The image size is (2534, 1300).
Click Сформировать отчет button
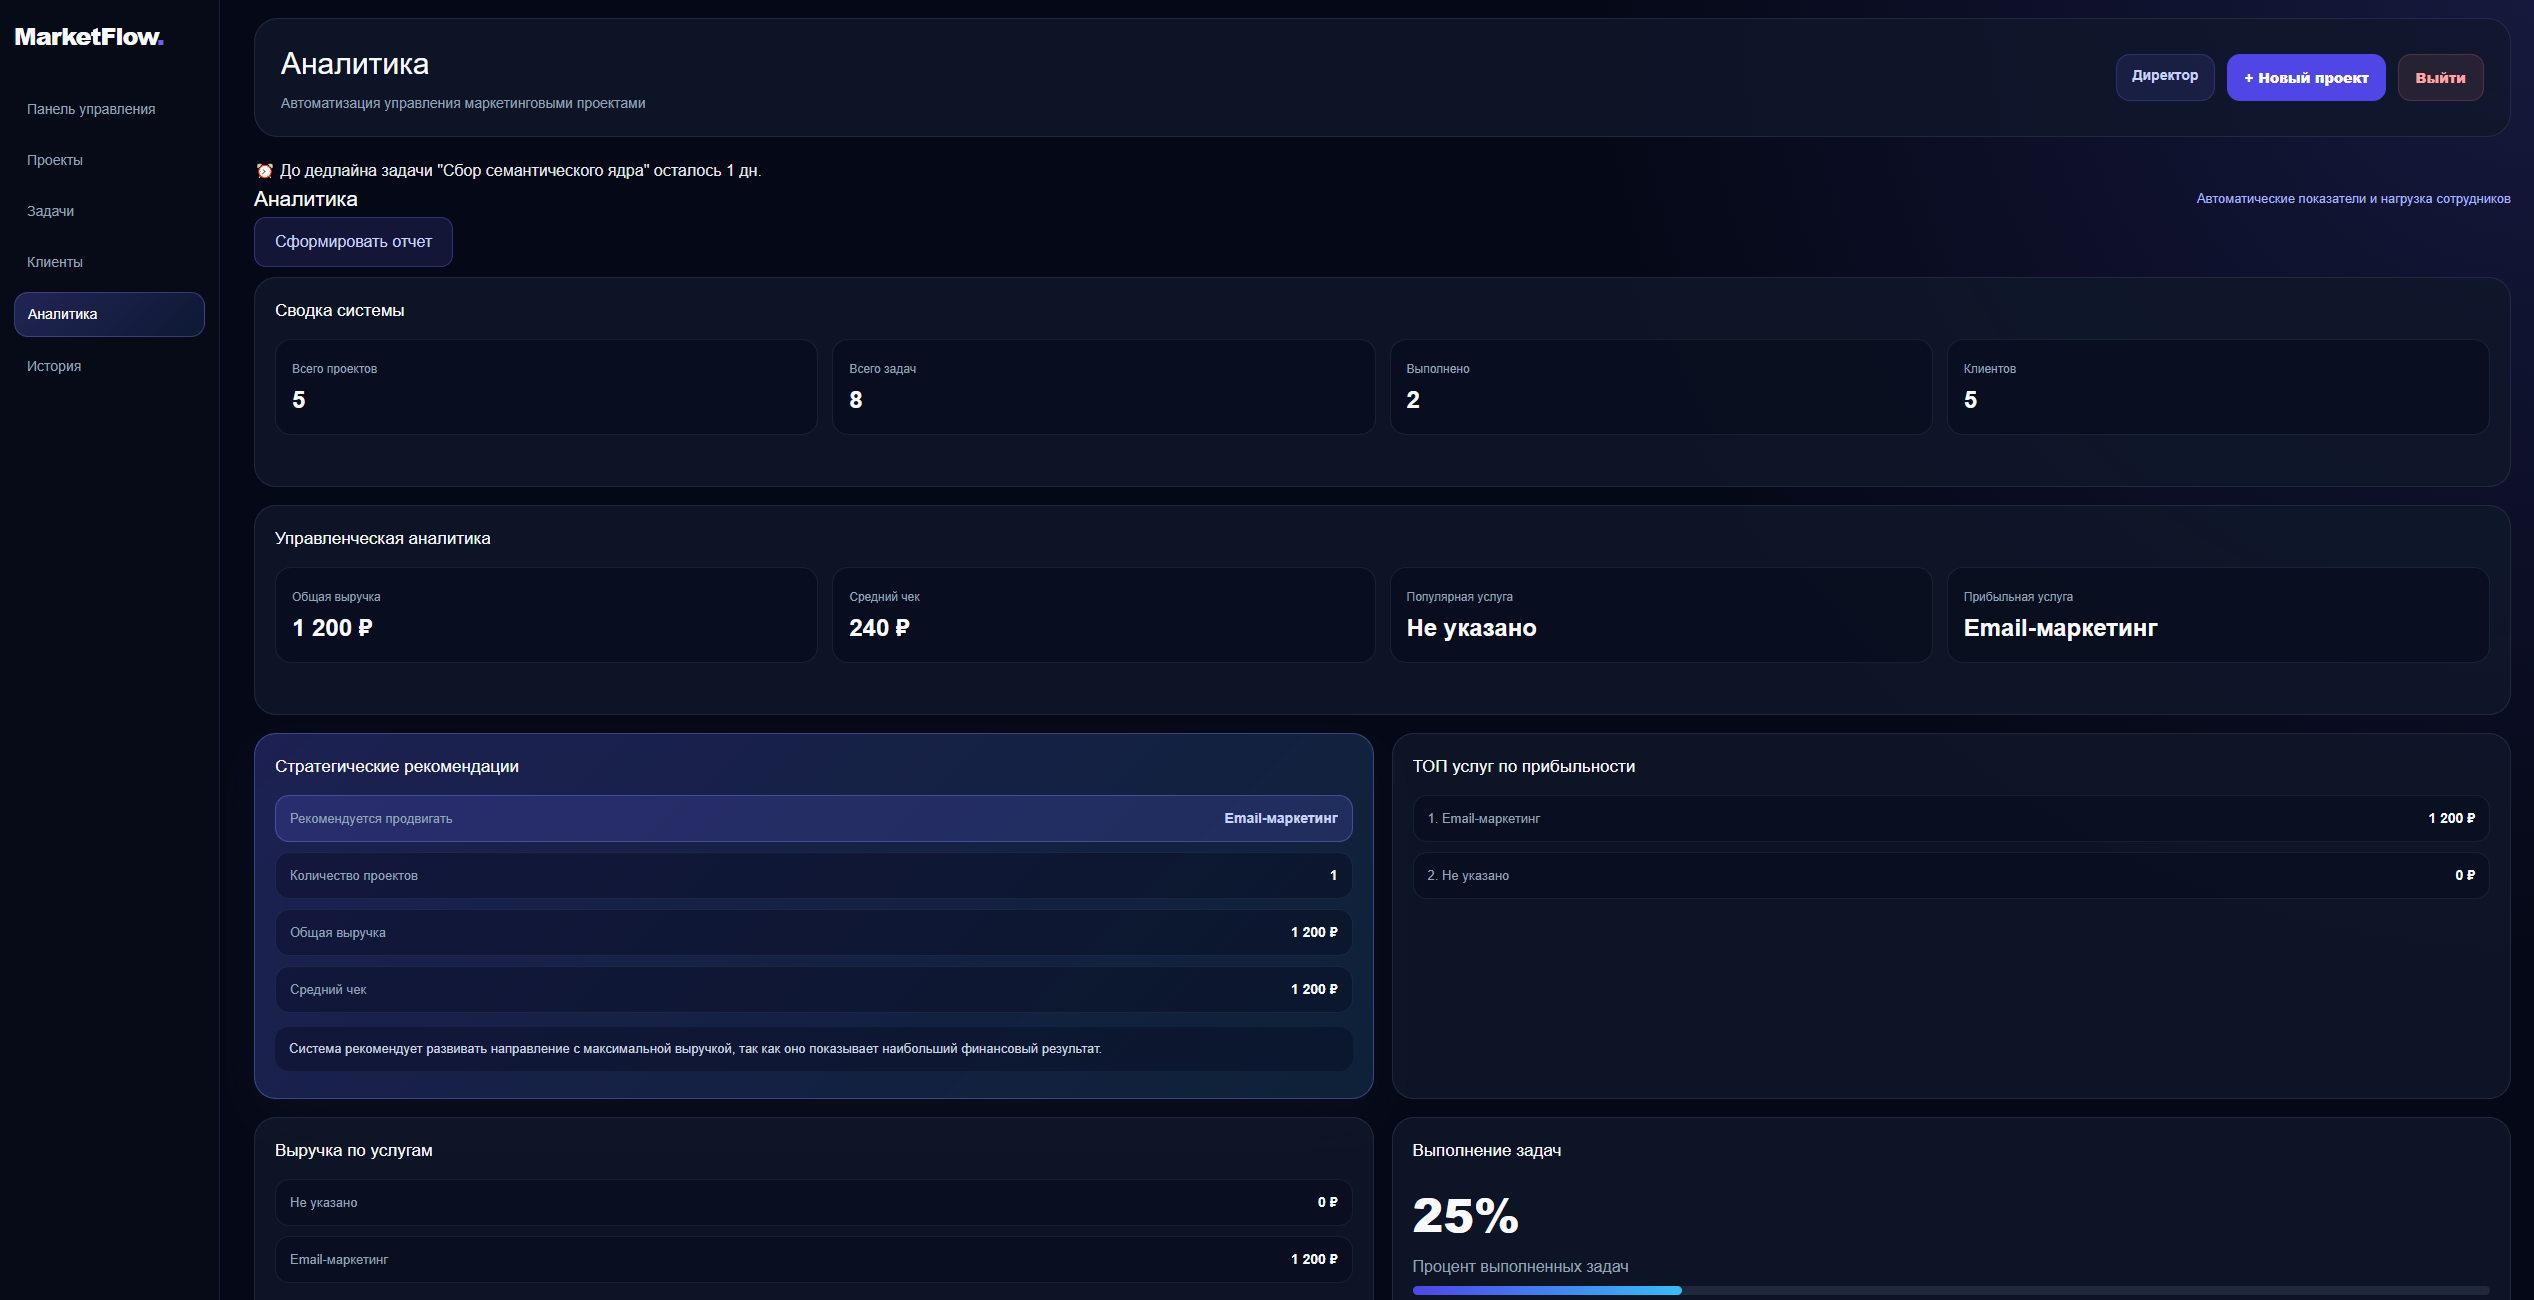[x=353, y=242]
